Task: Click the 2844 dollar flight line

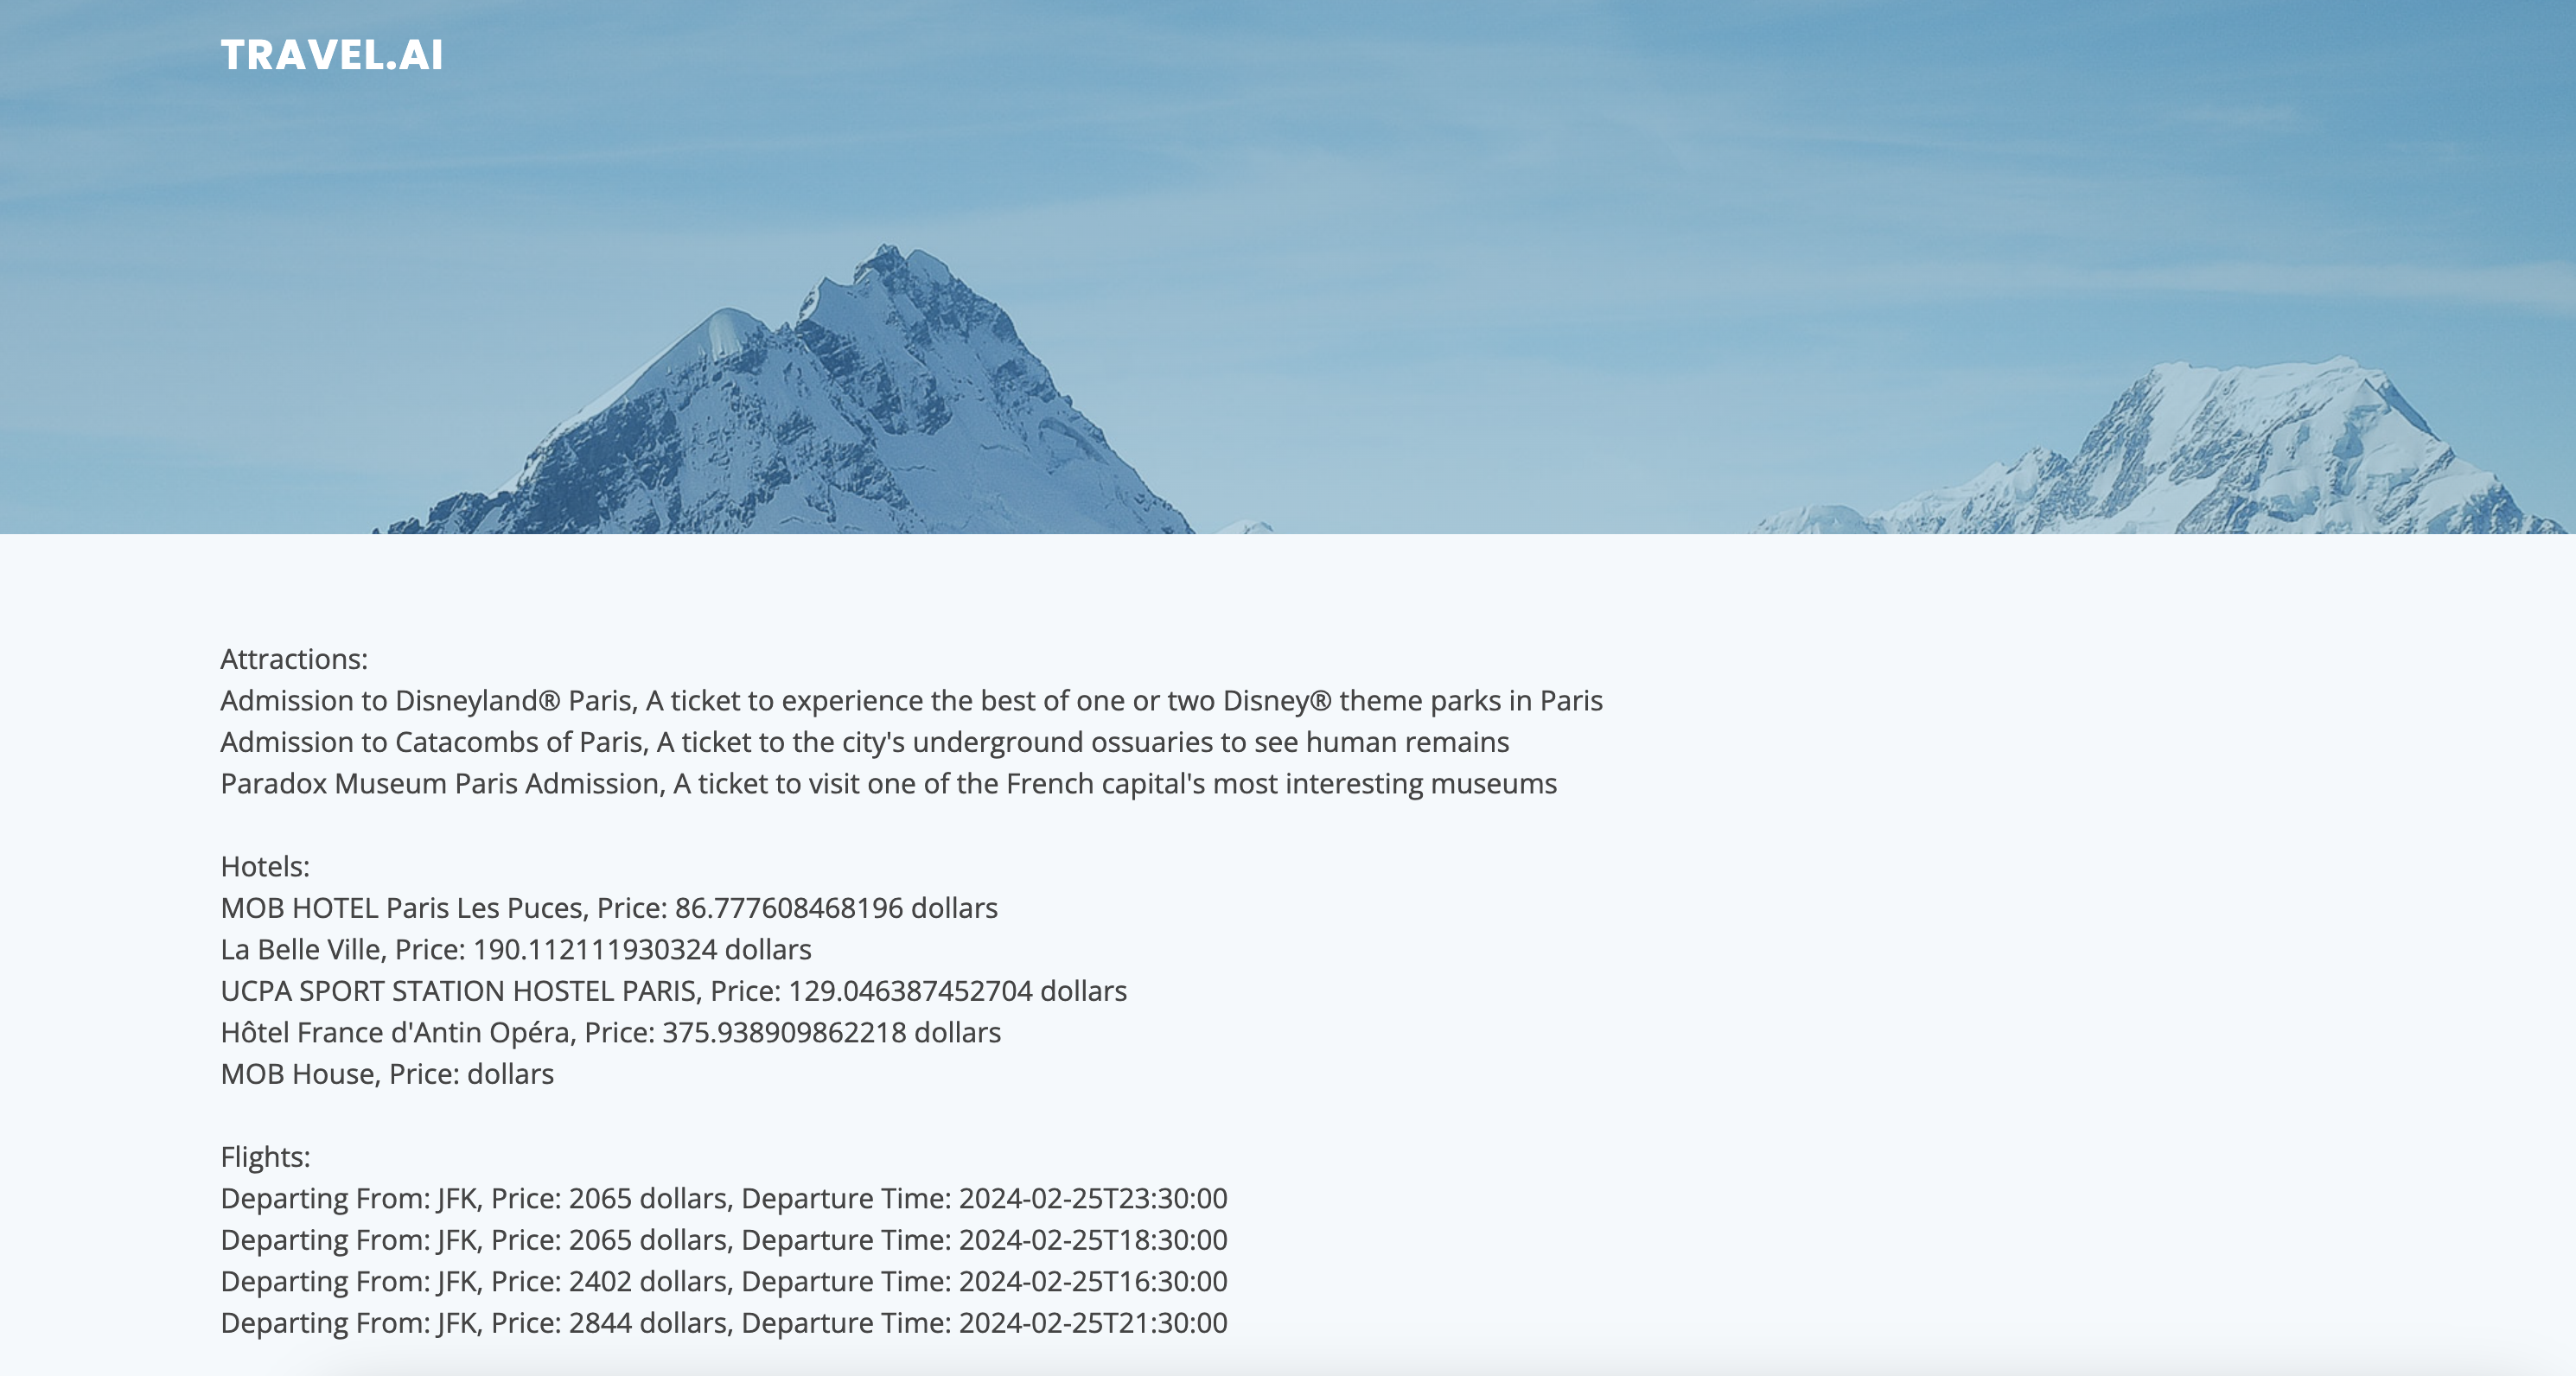Action: tap(723, 1323)
